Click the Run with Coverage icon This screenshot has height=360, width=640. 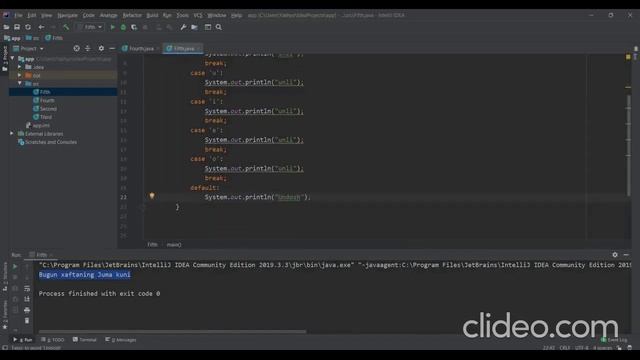pyautogui.click(x=134, y=27)
